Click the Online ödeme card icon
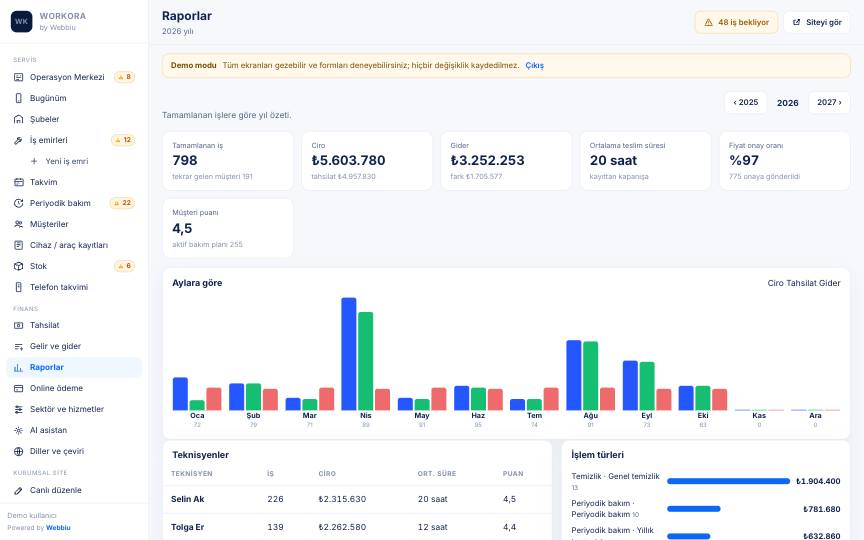Image resolution: width=864 pixels, height=540 pixels. point(18,388)
